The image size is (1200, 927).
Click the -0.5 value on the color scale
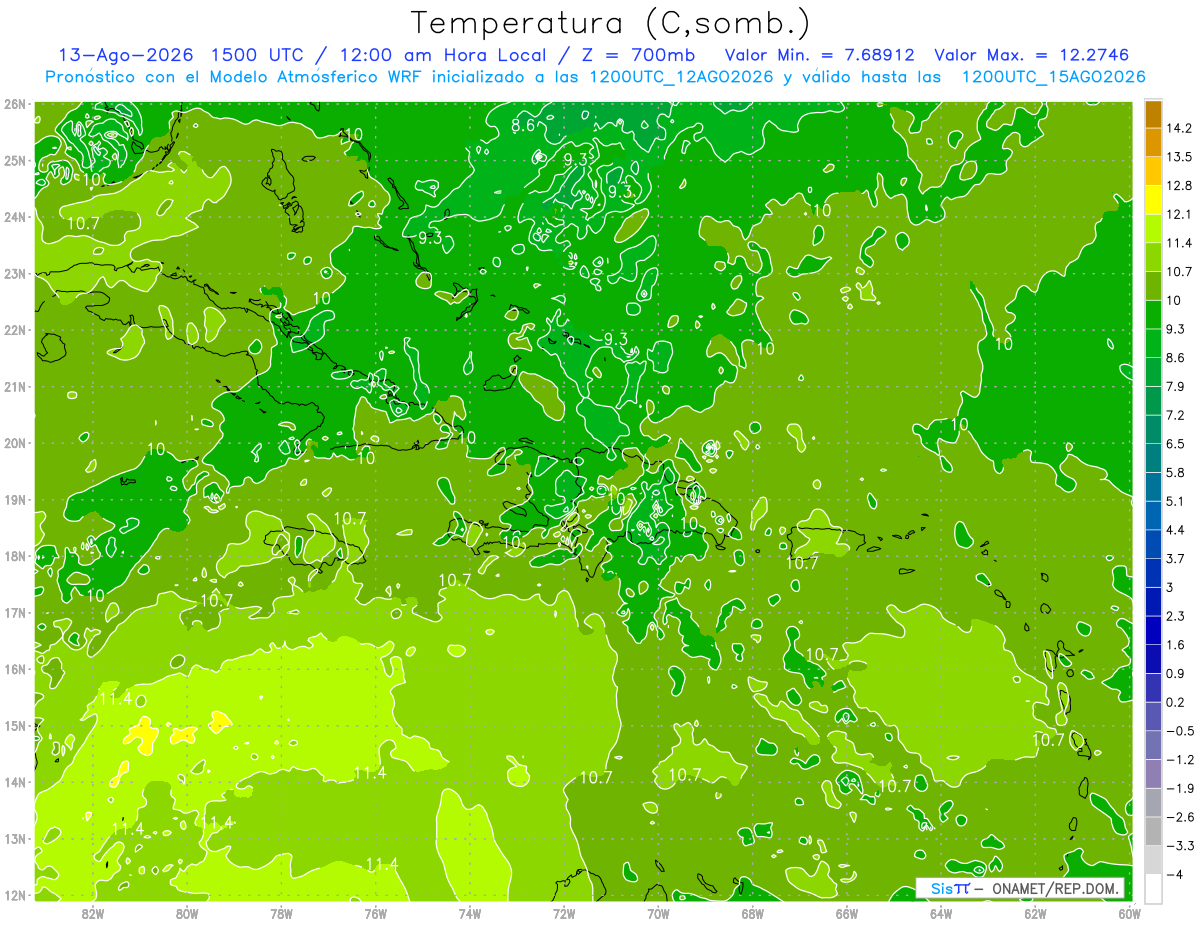(1179, 731)
